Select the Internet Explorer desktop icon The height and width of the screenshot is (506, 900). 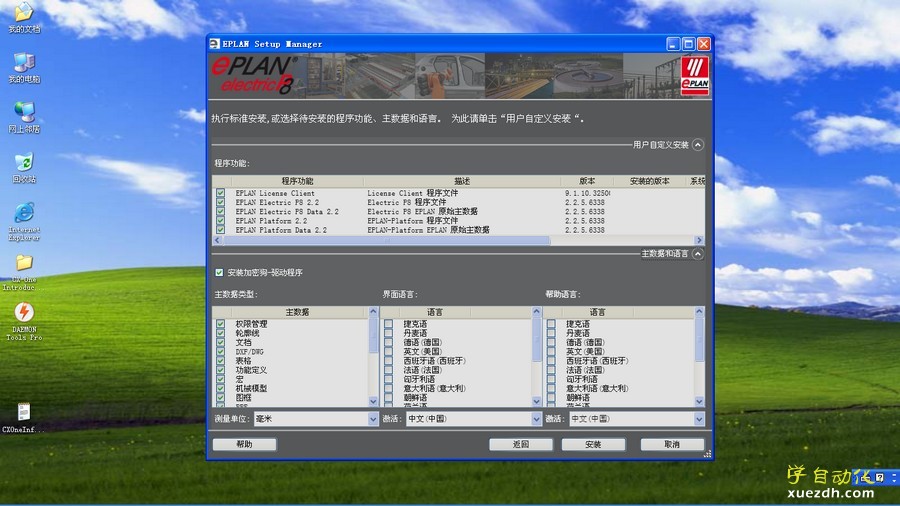pyautogui.click(x=24, y=221)
